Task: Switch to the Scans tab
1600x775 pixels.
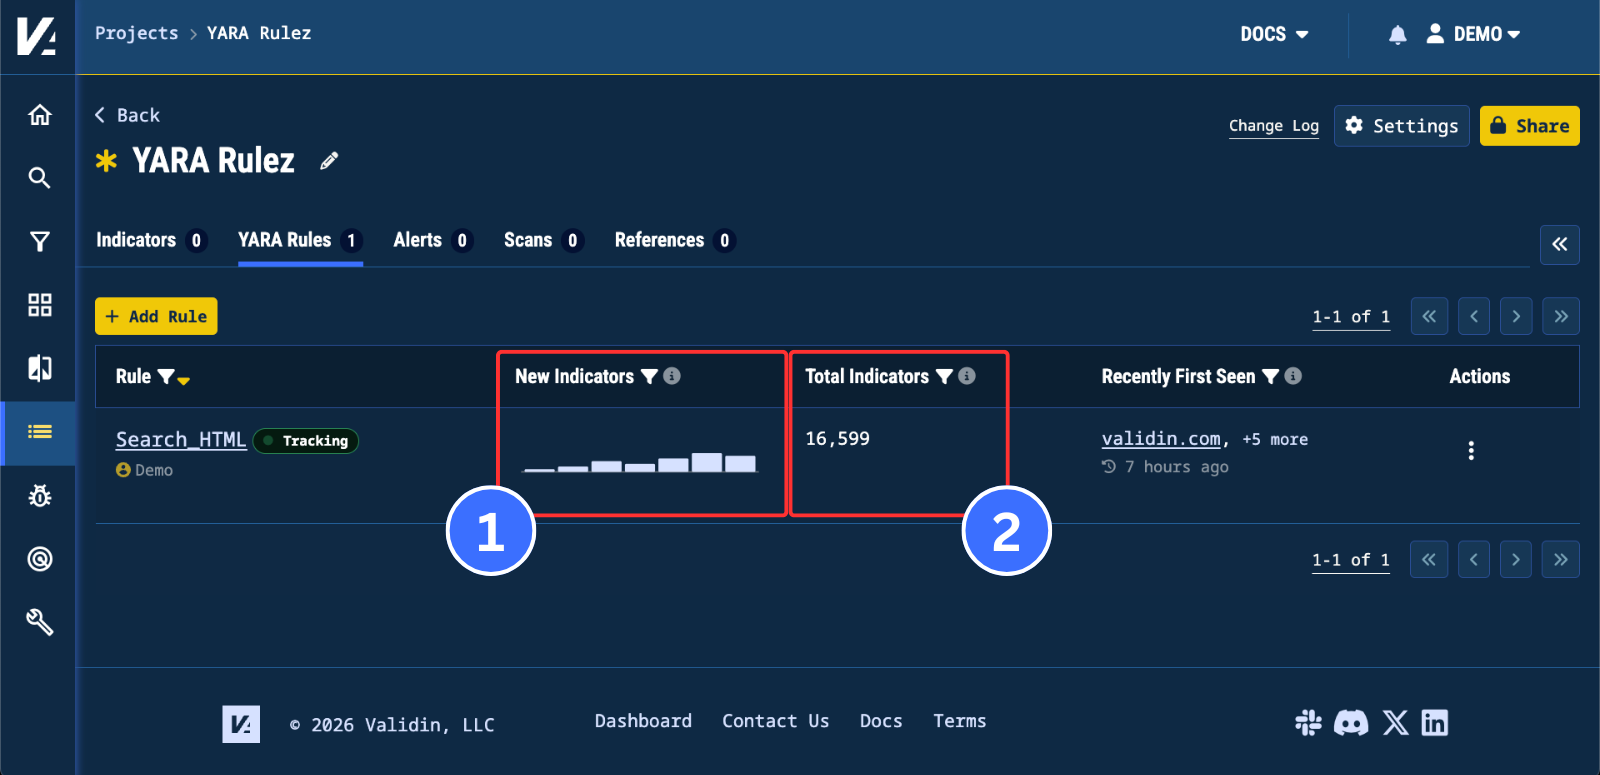Action: [x=544, y=240]
